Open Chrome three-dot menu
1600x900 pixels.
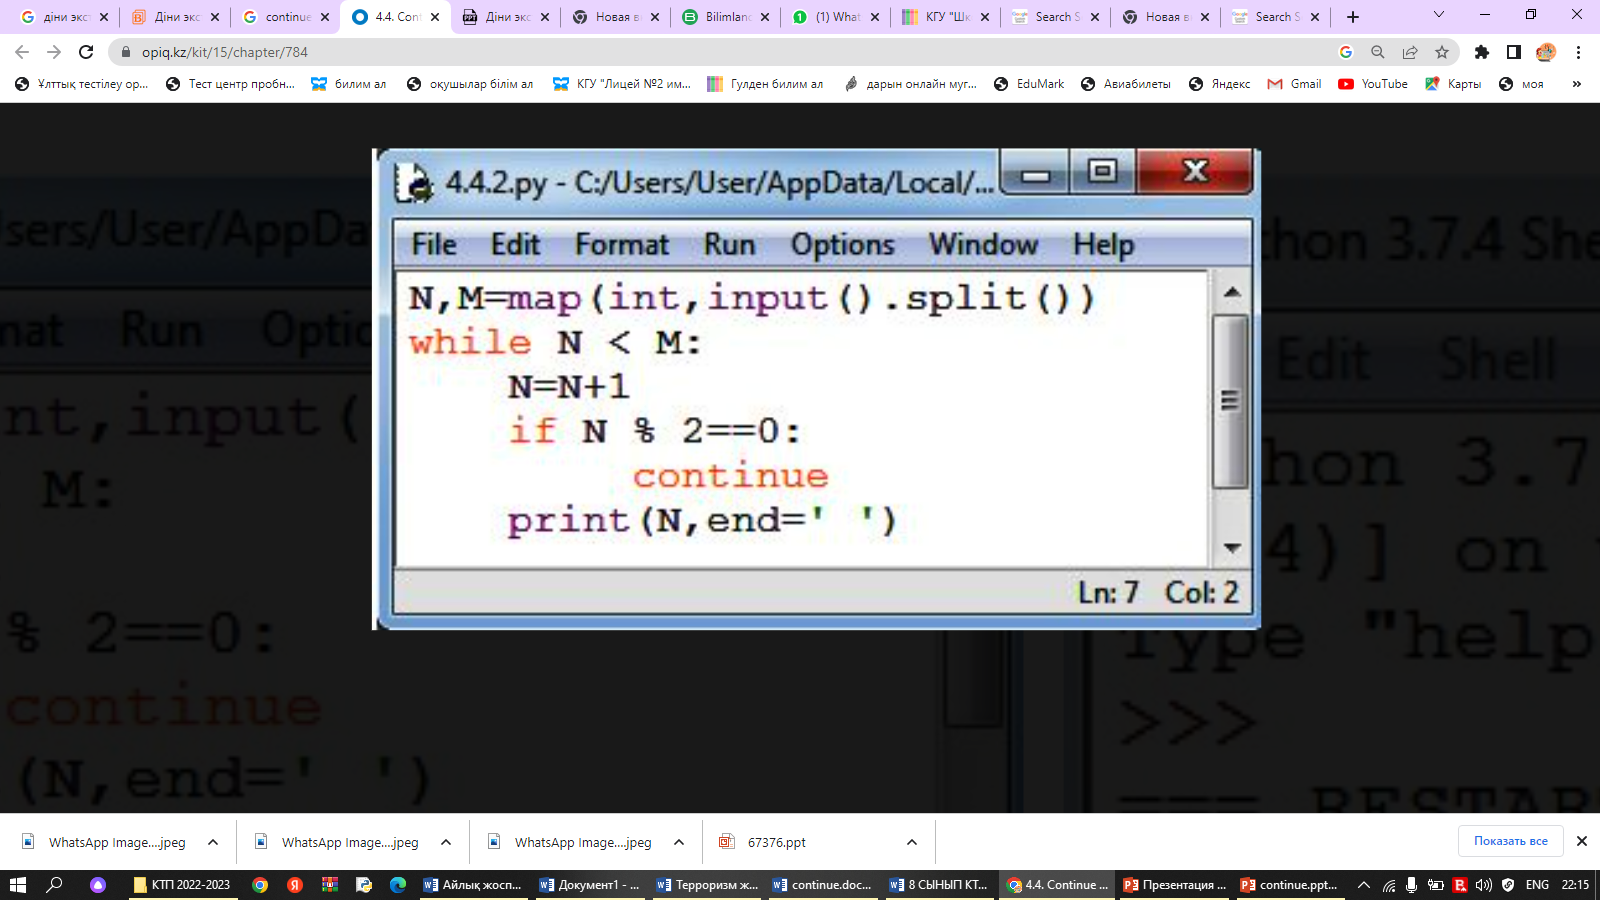click(x=1578, y=52)
